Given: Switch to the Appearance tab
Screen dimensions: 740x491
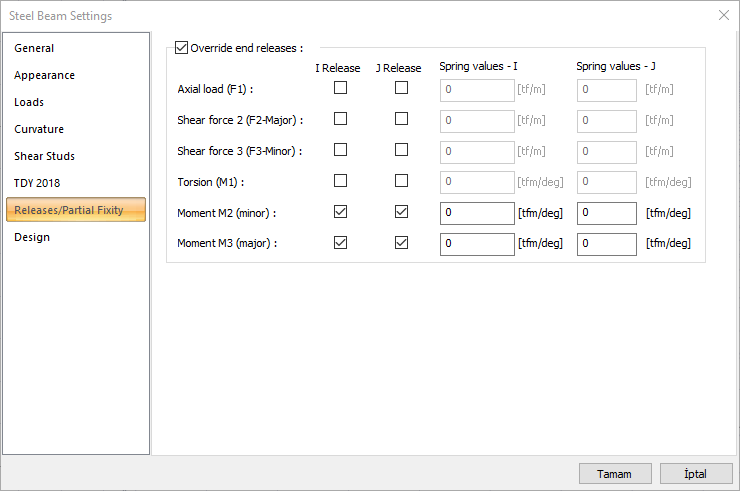Looking at the screenshot, I should pyautogui.click(x=44, y=75).
